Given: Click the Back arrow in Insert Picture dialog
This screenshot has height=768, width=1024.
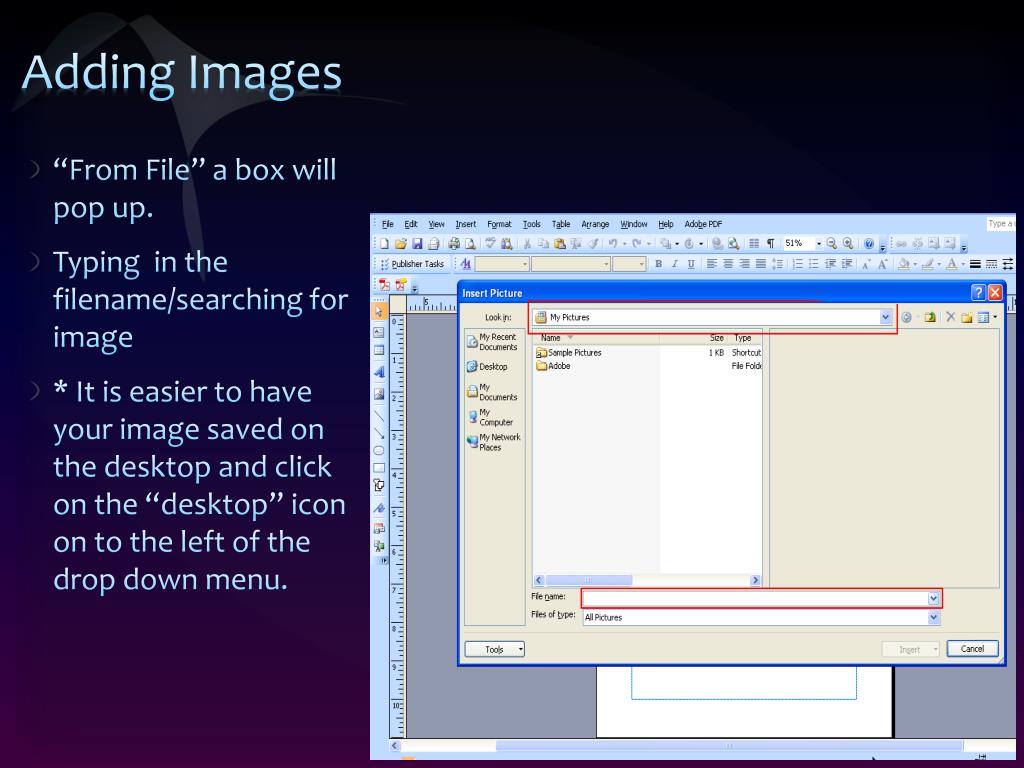Looking at the screenshot, I should coord(906,317).
